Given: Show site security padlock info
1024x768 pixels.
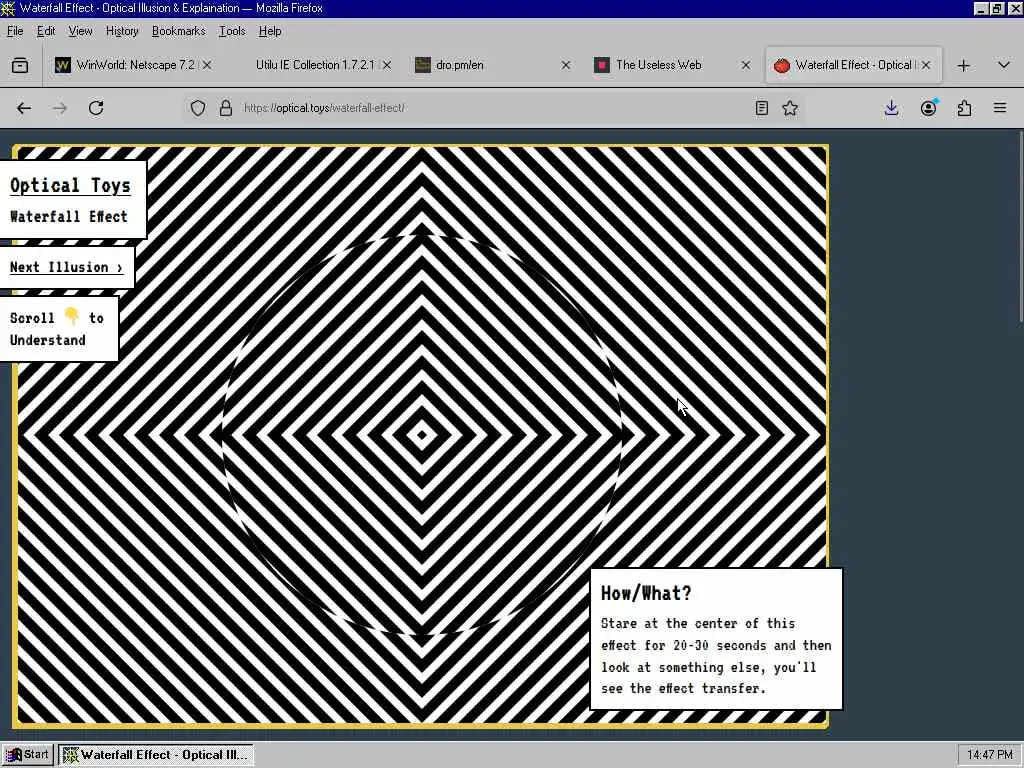Looking at the screenshot, I should click(226, 108).
